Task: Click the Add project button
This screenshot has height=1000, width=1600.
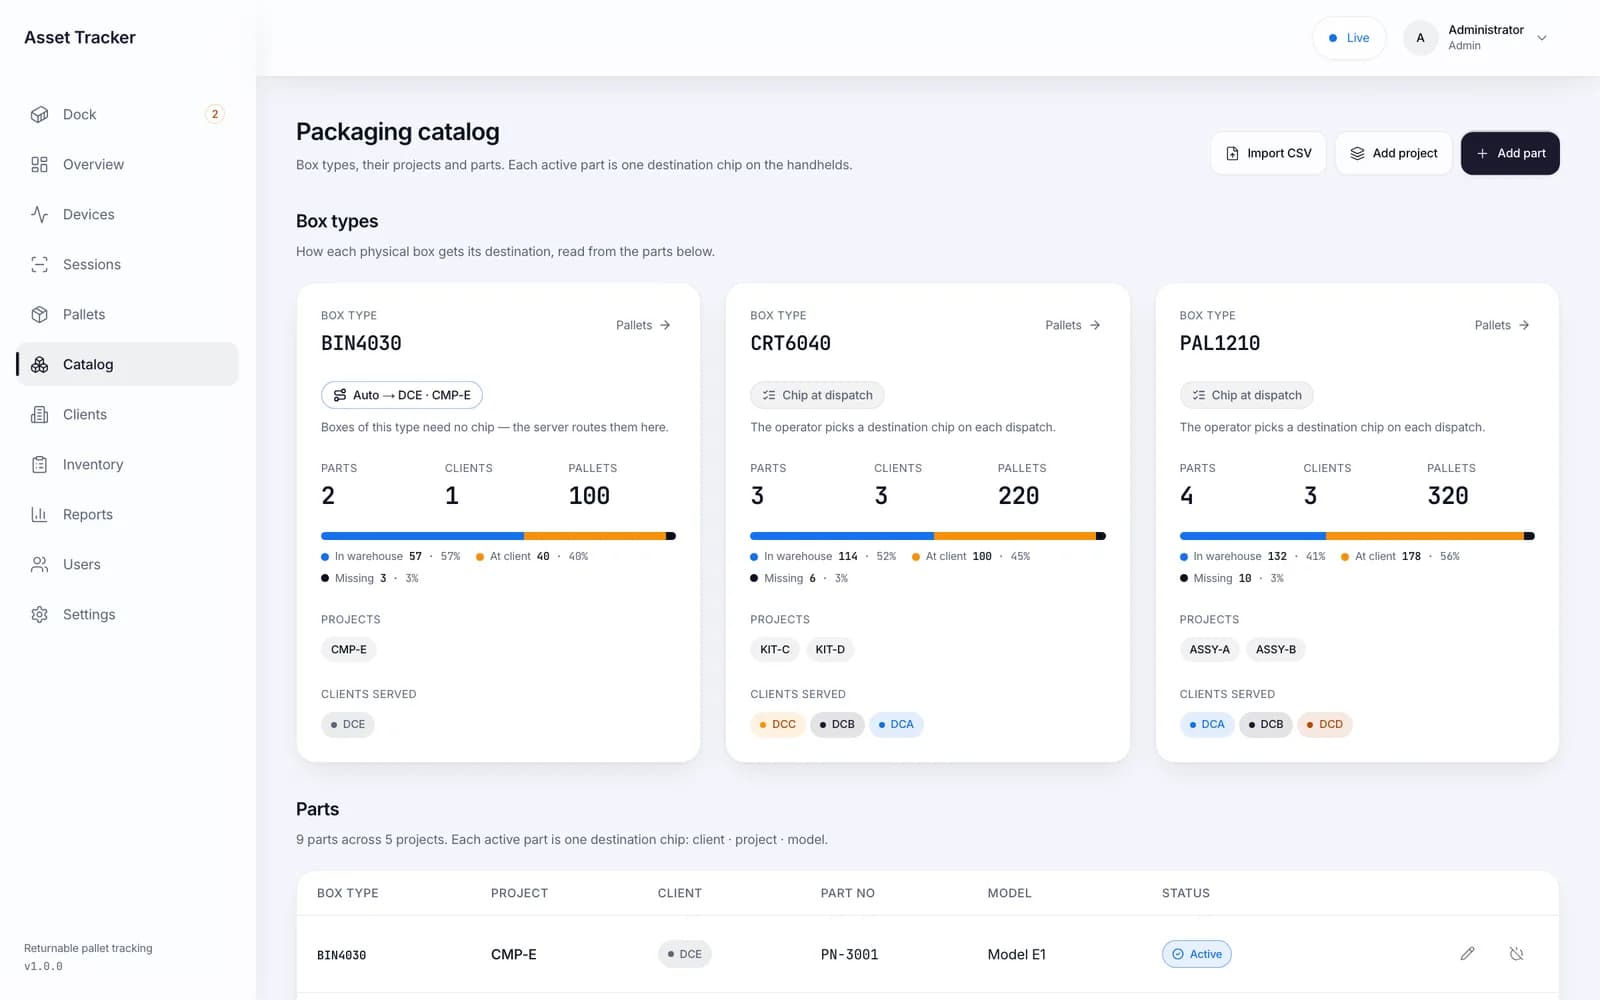Action: [1393, 153]
